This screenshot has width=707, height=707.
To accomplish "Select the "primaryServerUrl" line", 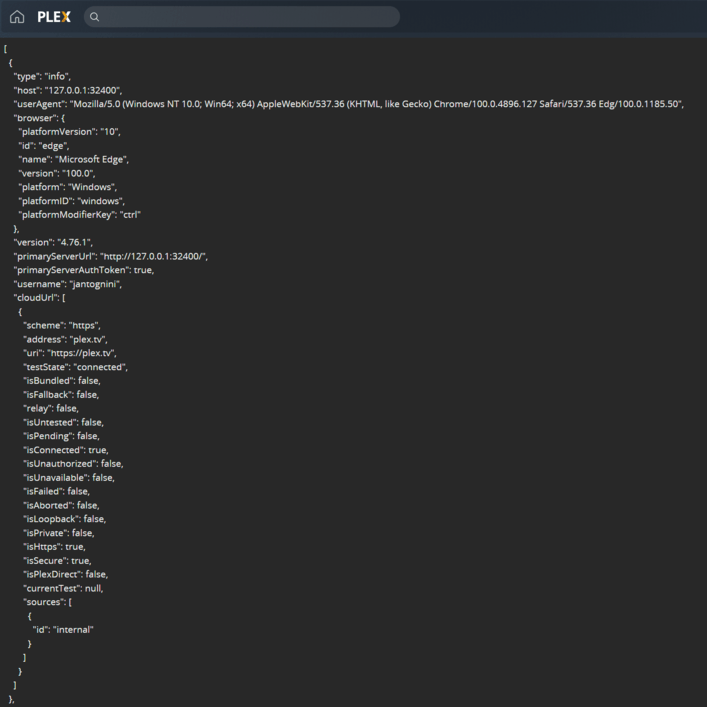I will point(111,256).
